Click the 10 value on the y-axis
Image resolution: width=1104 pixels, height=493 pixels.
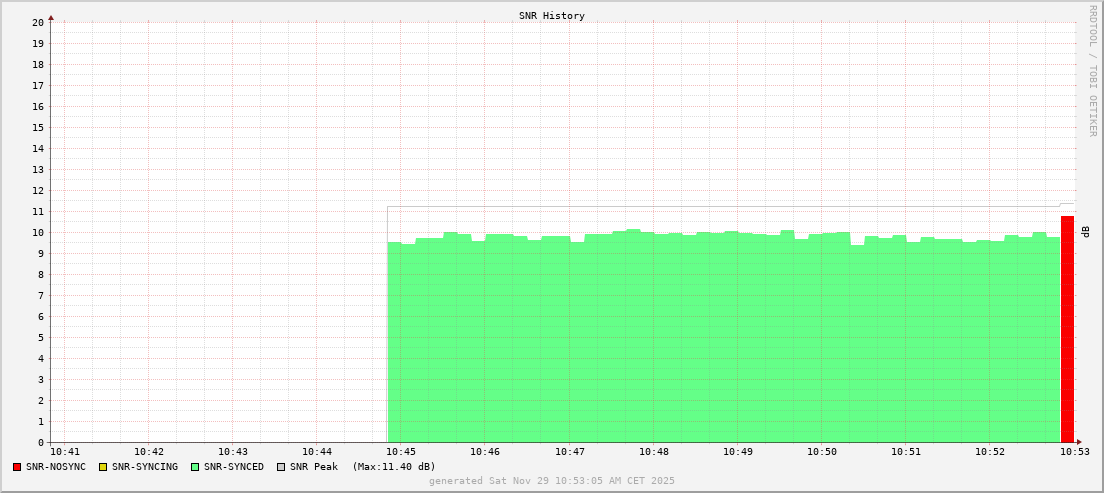(38, 233)
